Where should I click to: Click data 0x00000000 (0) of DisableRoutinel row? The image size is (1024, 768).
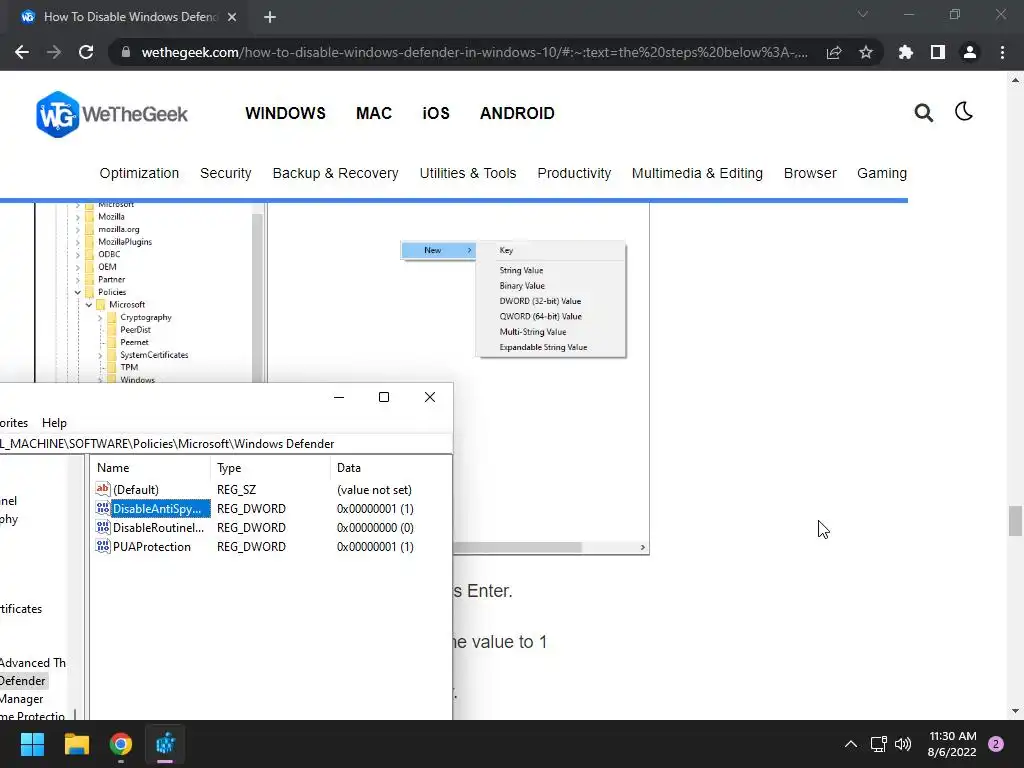[375, 528]
